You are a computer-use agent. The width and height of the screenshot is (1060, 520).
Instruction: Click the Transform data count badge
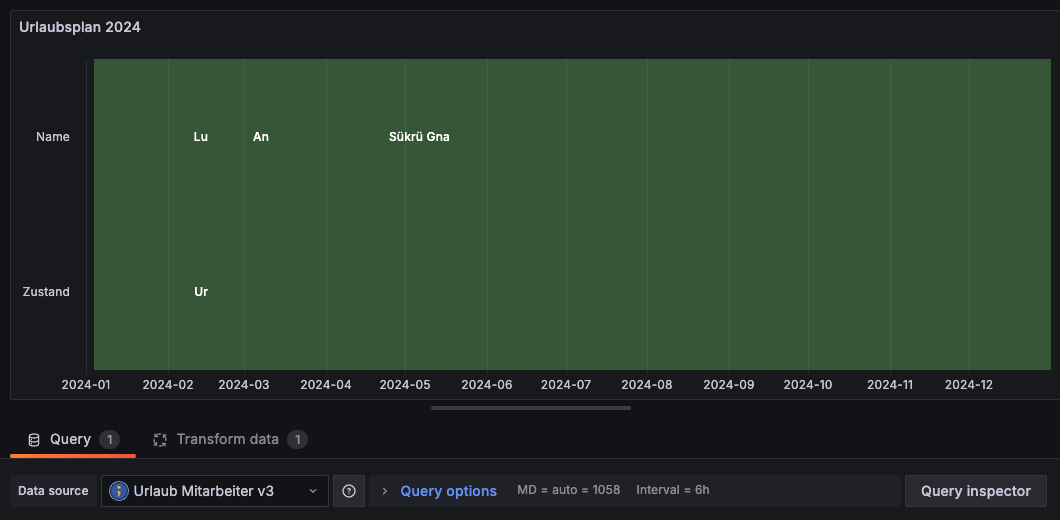coord(297,440)
